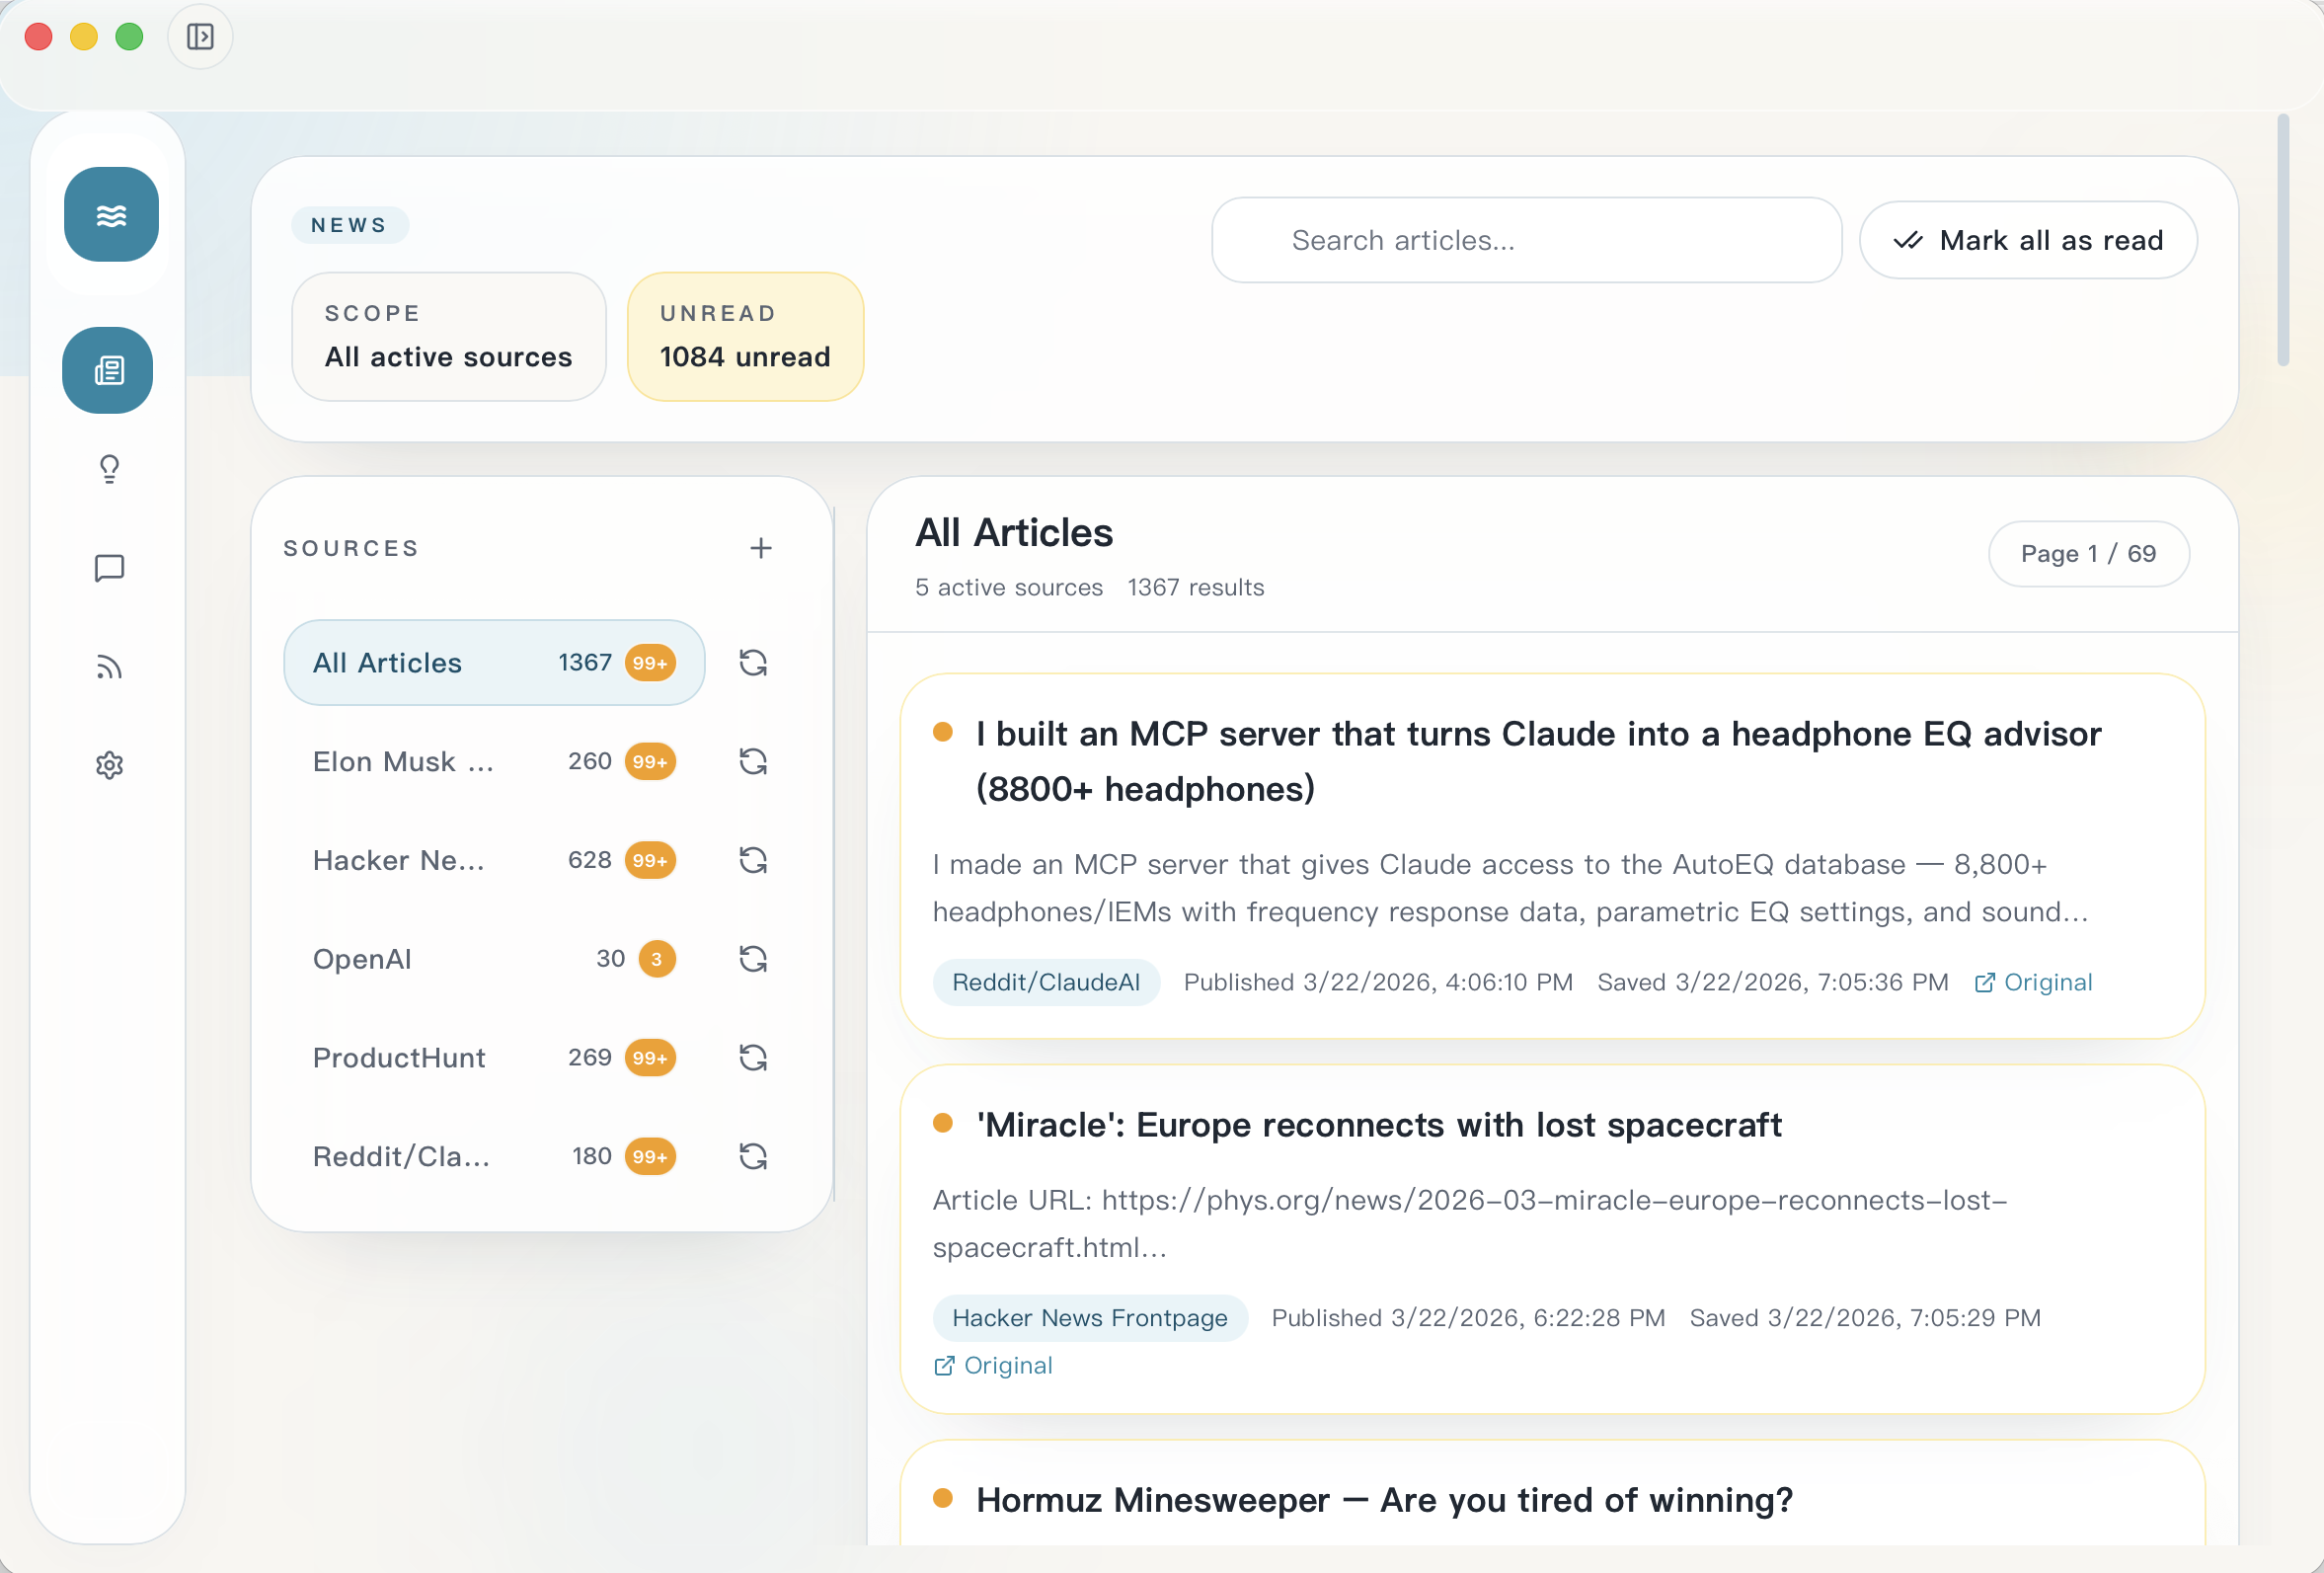
Task: Open the chat bubble section
Action: (x=109, y=568)
